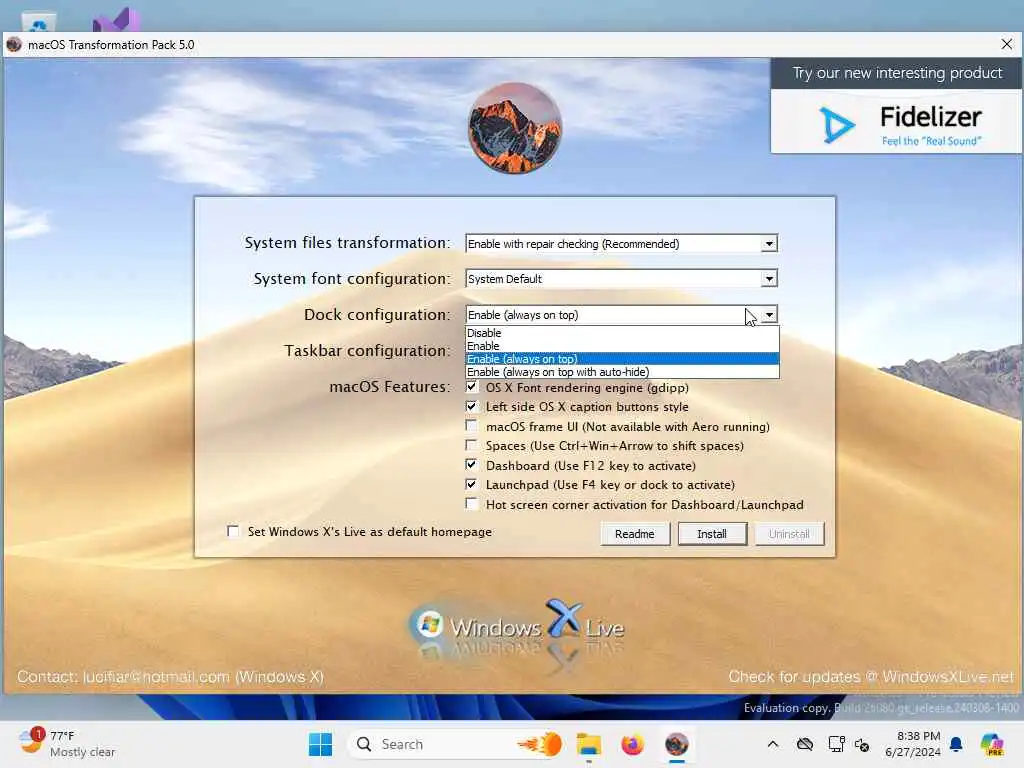This screenshot has width=1024, height=768.
Task: Click the network display tray icon
Action: click(x=837, y=744)
